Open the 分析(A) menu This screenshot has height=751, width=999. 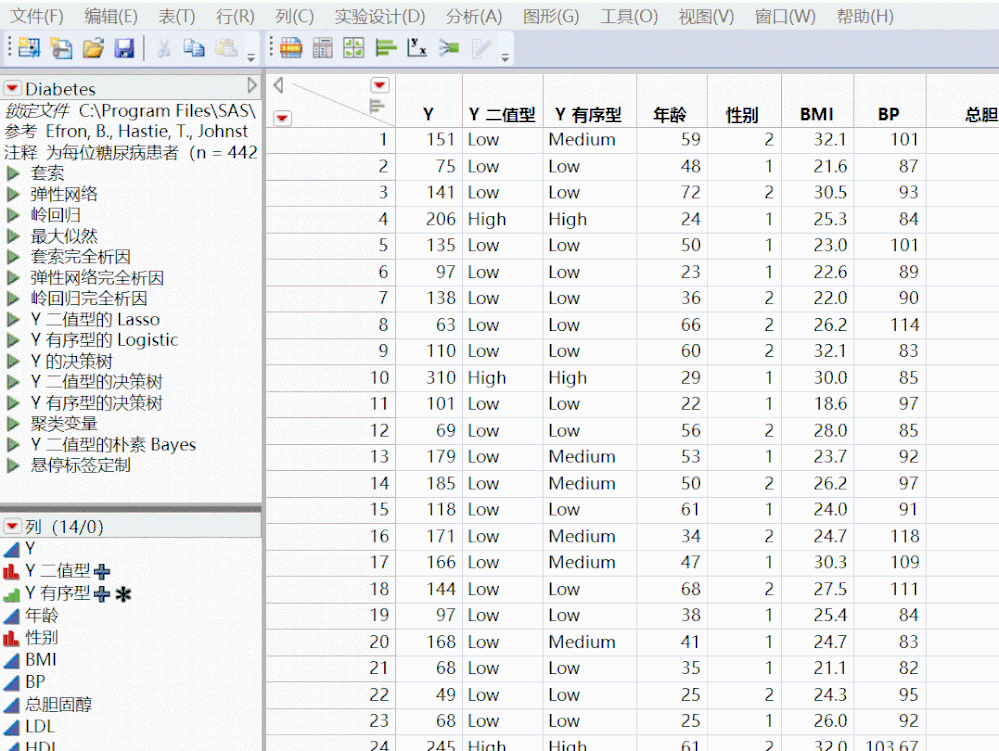click(474, 17)
